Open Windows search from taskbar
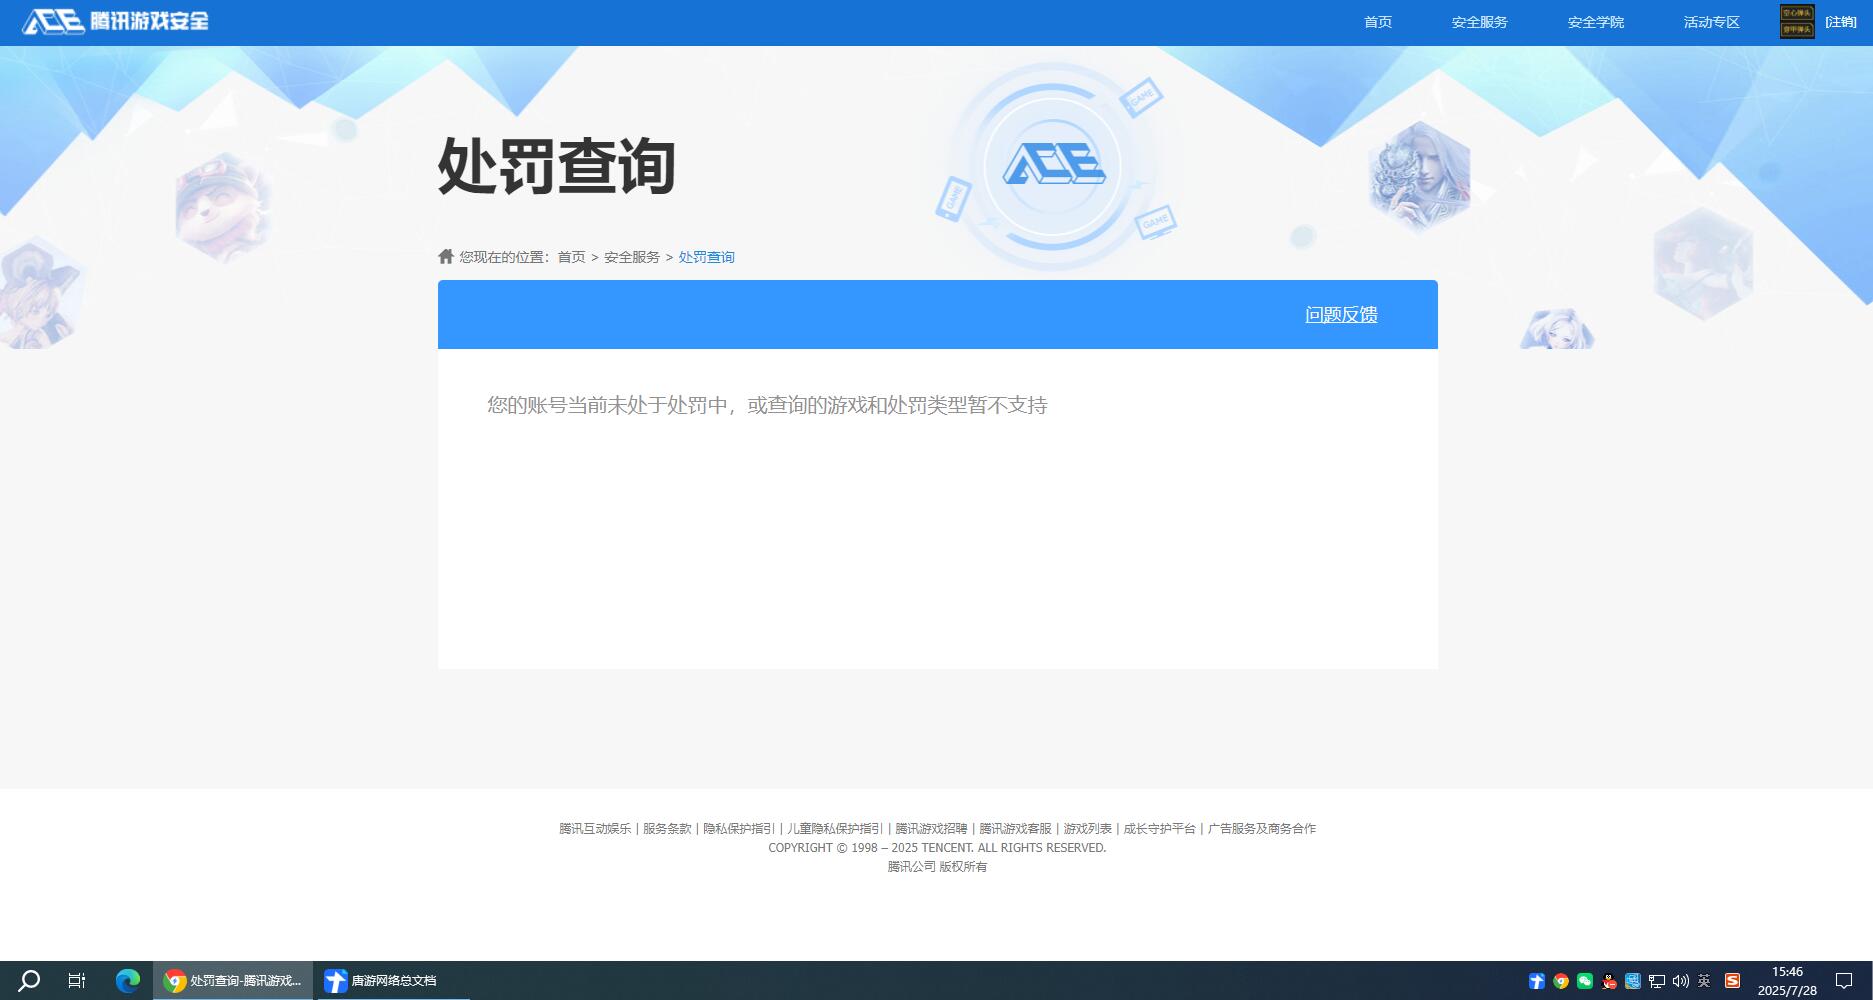 click(29, 980)
